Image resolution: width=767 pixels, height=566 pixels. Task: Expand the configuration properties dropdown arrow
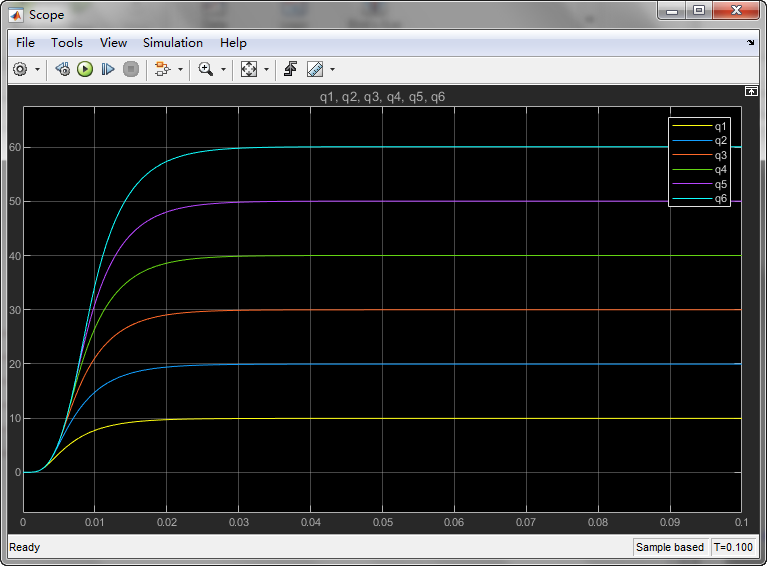point(37,69)
